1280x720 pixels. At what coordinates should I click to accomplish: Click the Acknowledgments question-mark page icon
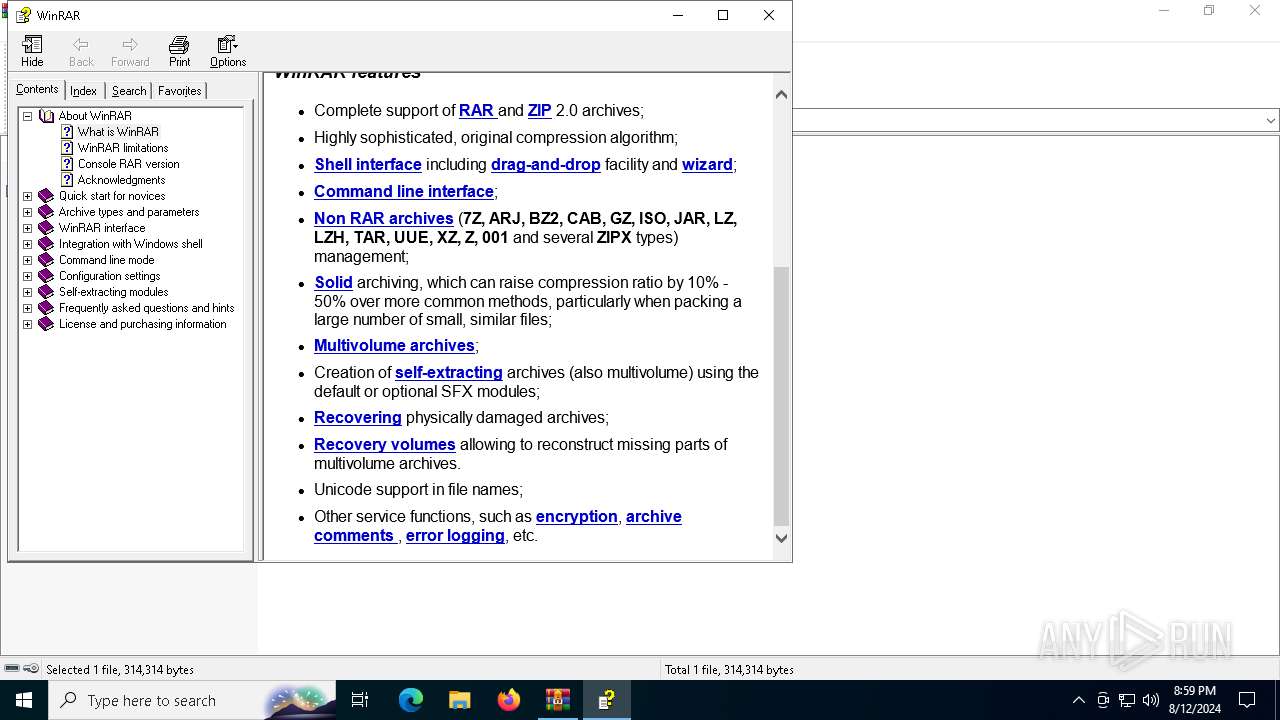tap(67, 180)
